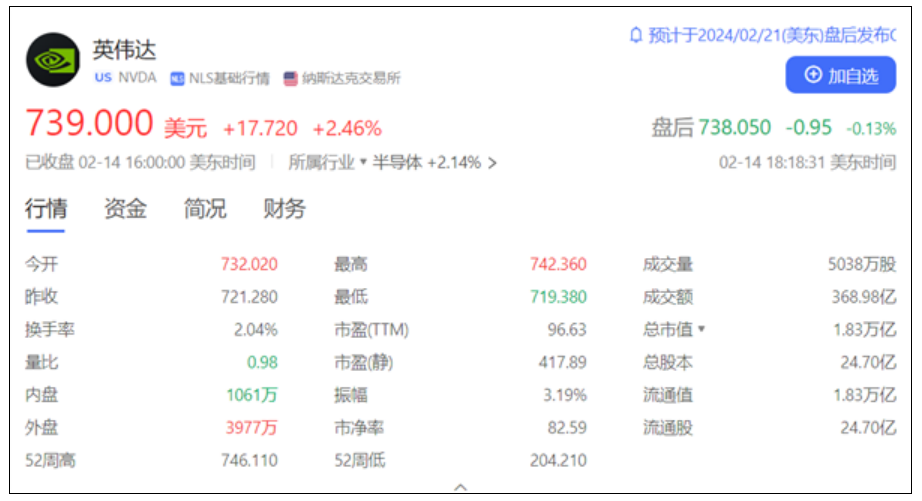Click the 总股本 value 24.70亿
The height and width of the screenshot is (501, 922).
[x=868, y=362]
